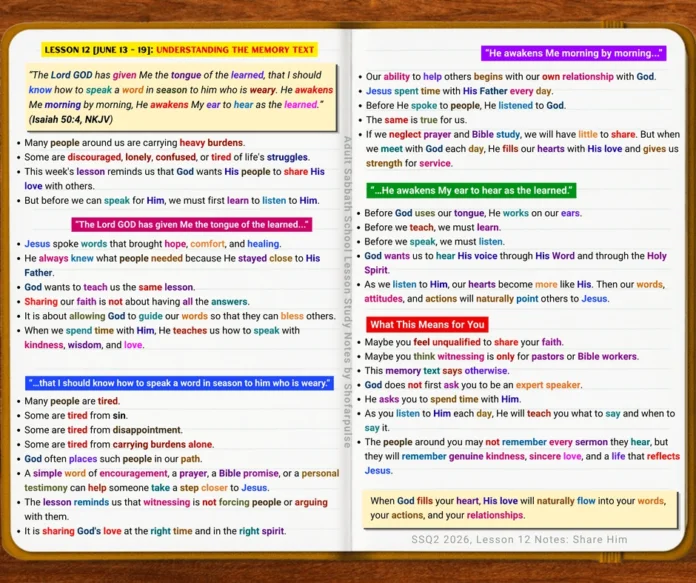Select 'Sharing our faith is not about having all the answers.'
The width and height of the screenshot is (696, 583).
(x=137, y=301)
